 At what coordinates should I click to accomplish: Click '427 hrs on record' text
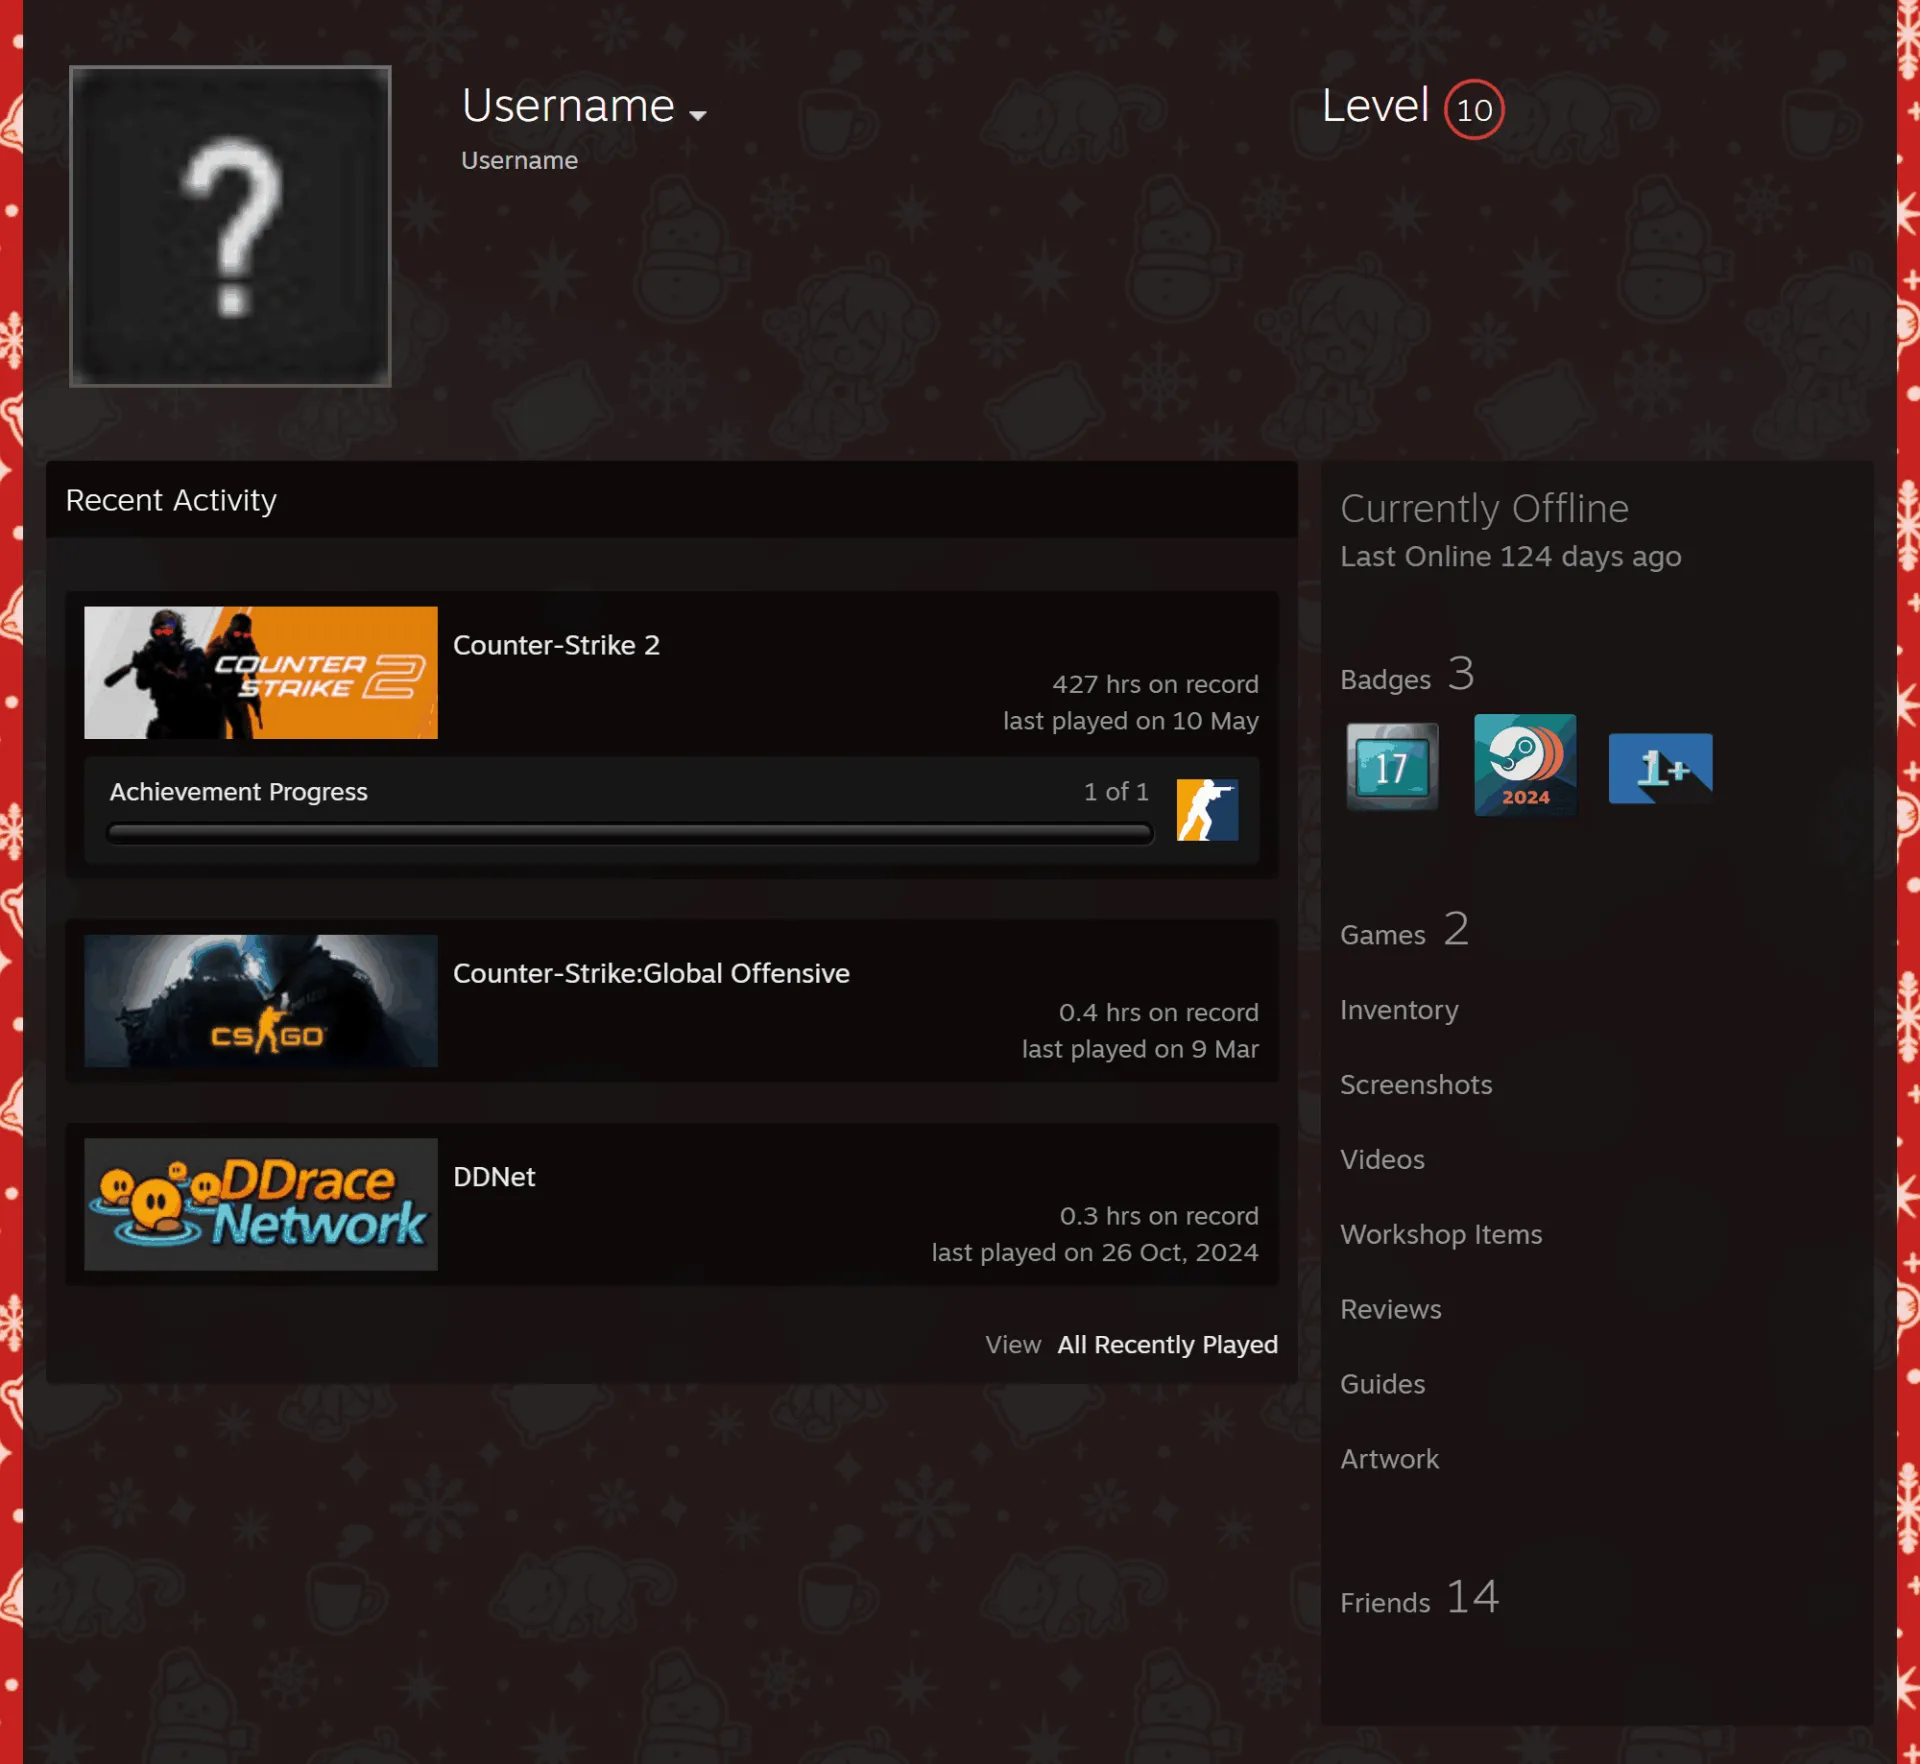[x=1155, y=685]
